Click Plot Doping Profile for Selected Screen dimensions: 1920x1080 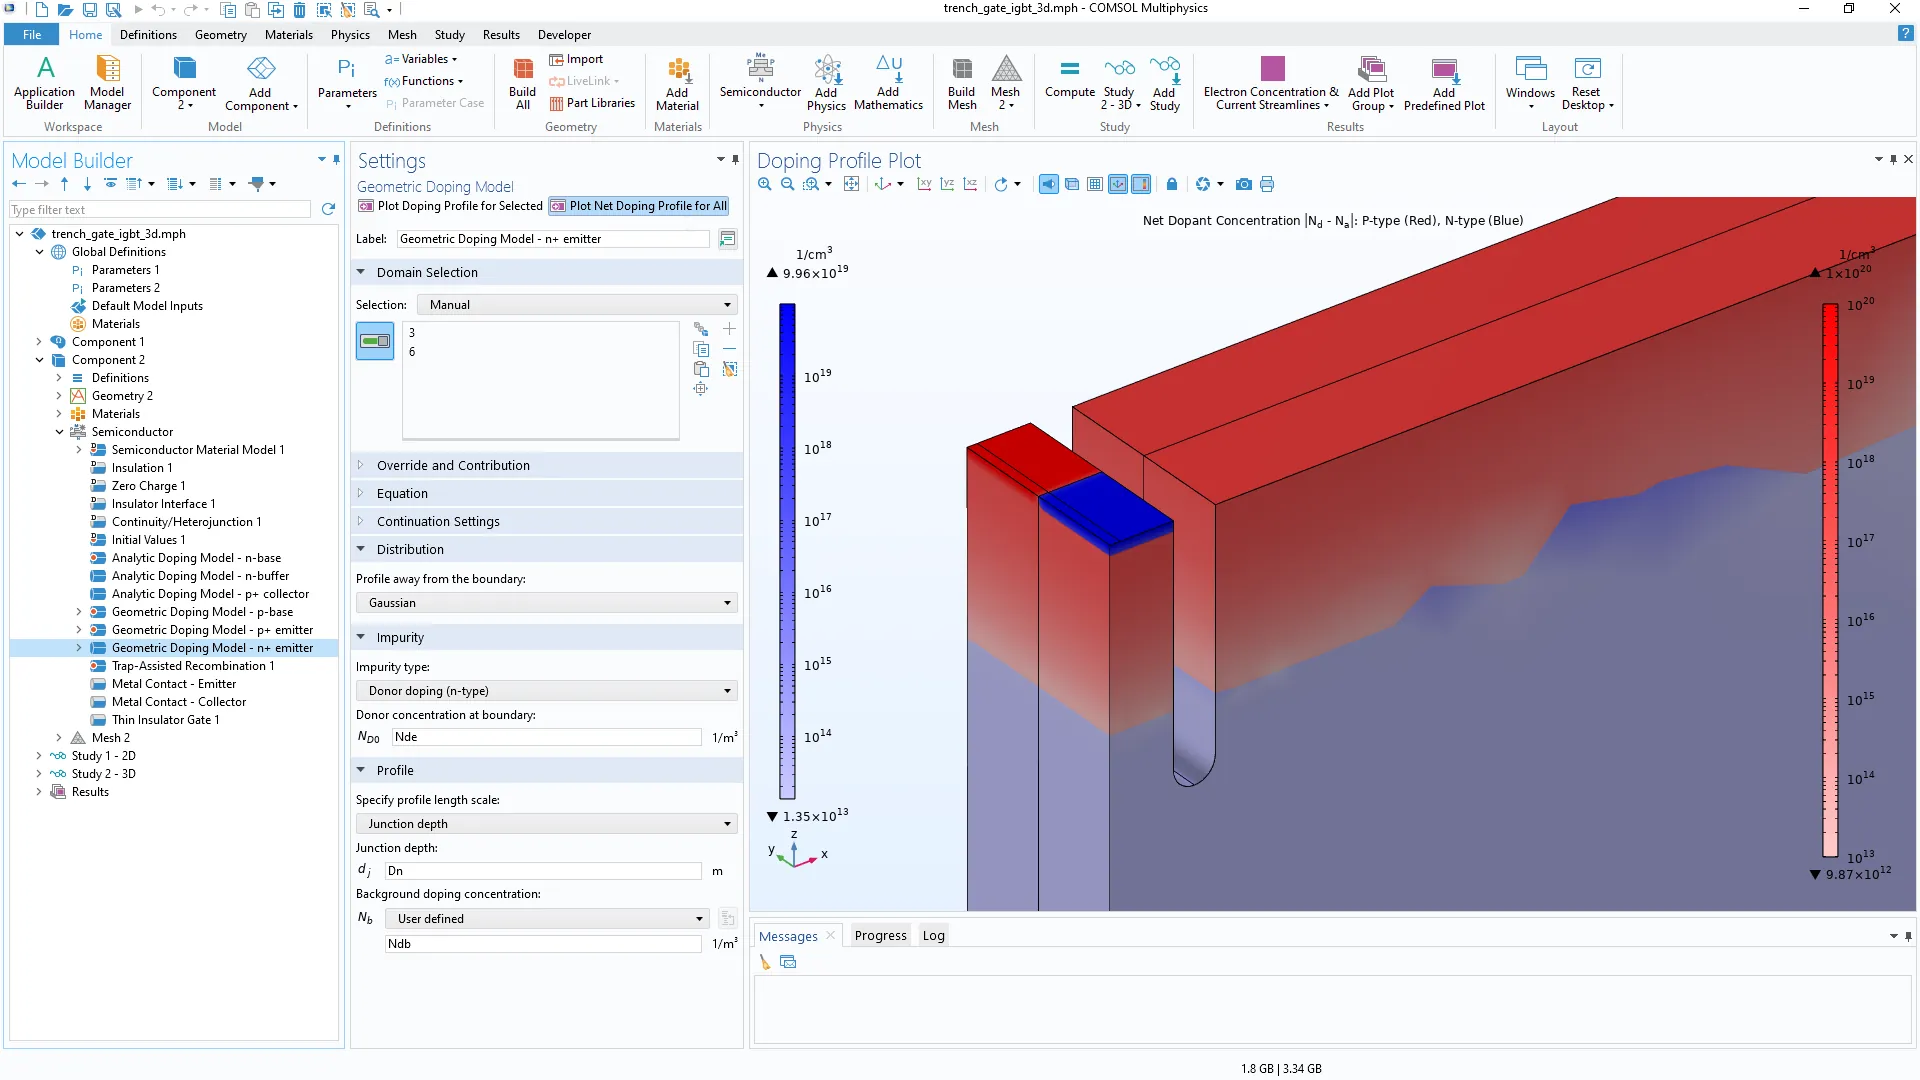tap(451, 206)
